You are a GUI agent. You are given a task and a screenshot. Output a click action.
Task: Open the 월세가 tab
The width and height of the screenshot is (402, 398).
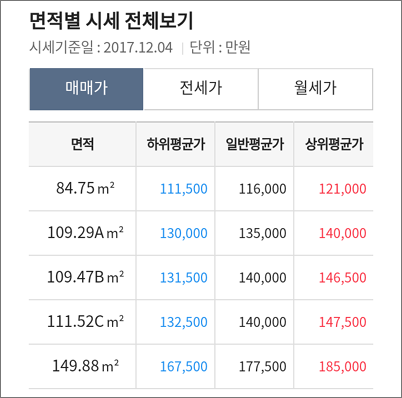(315, 89)
